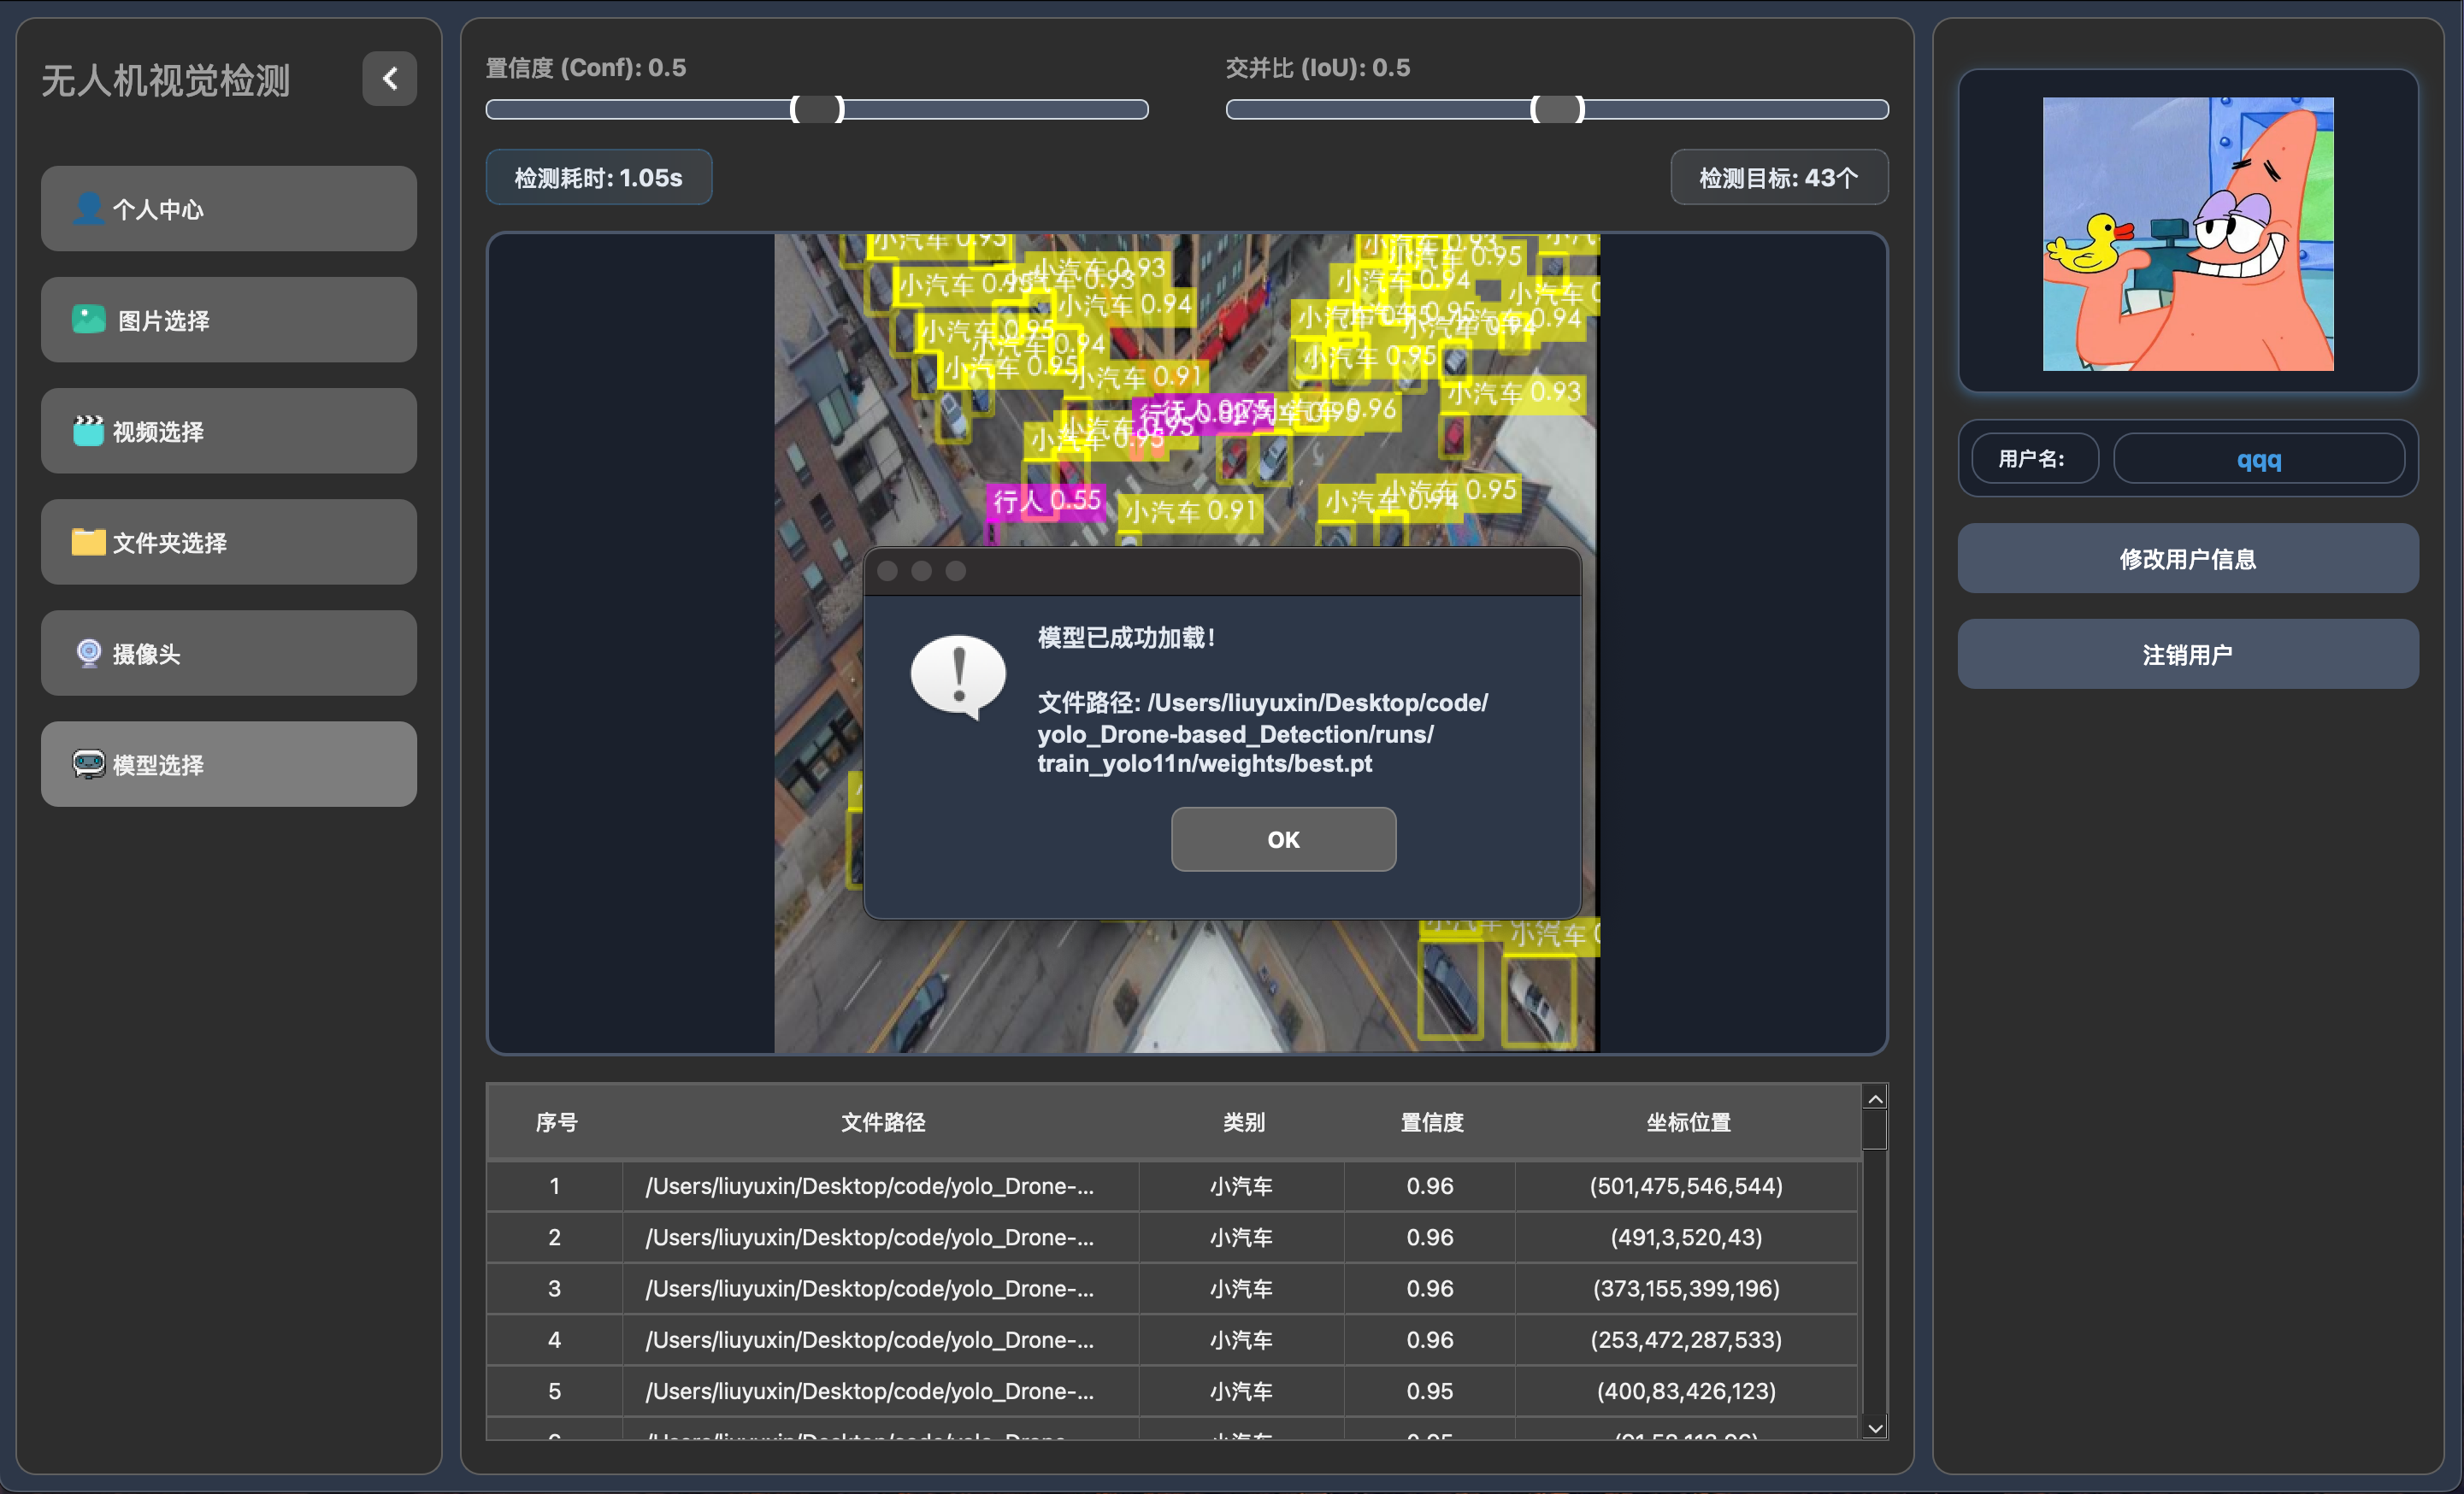
Task: Click the webcam icon beside 摄像头
Action: (x=88, y=653)
